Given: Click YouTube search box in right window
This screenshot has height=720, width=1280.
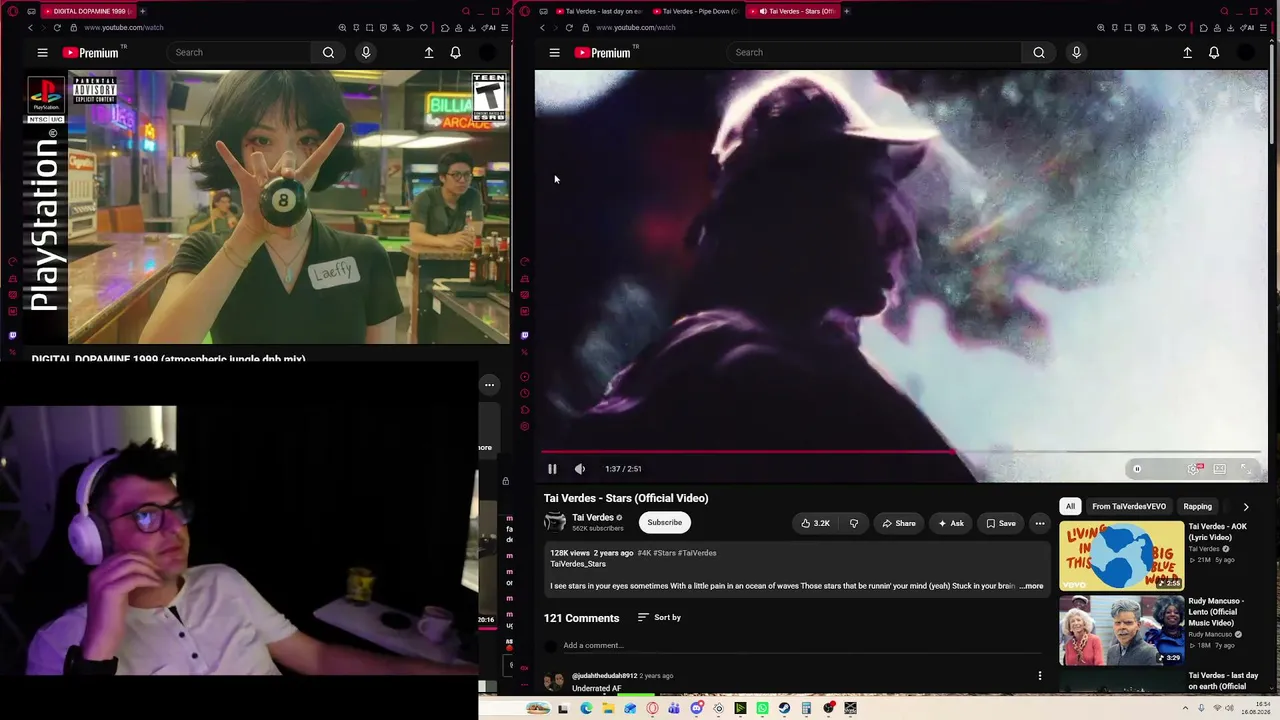Looking at the screenshot, I should pyautogui.click(x=875, y=53).
